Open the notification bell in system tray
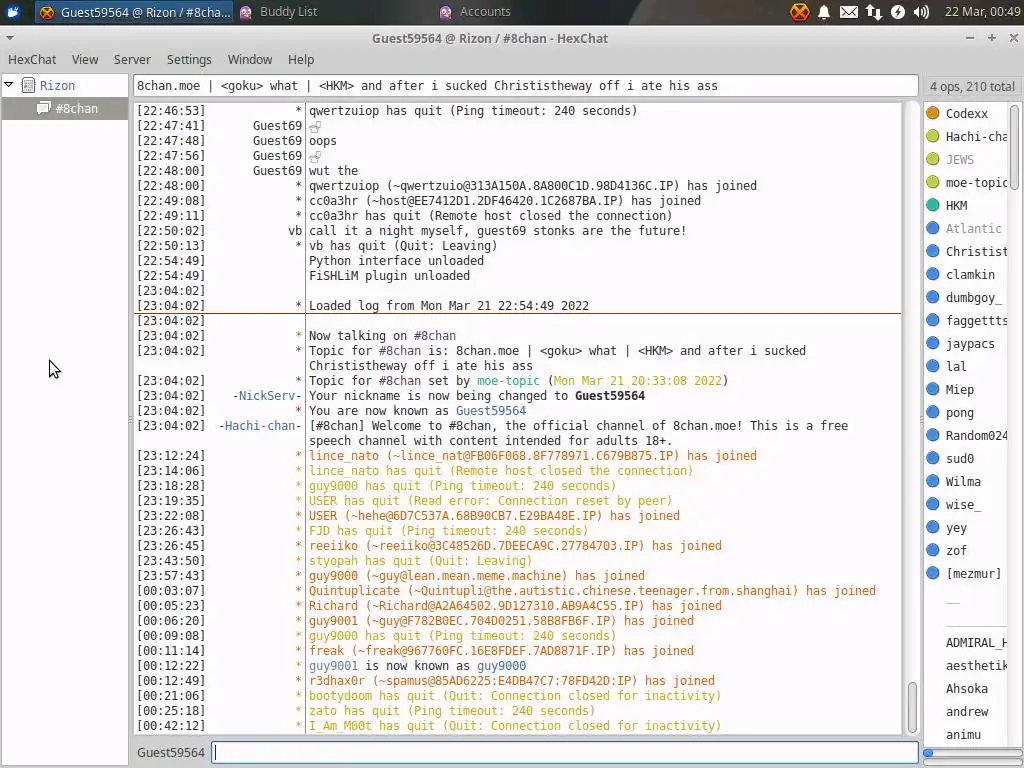Image resolution: width=1024 pixels, height=768 pixels. (x=824, y=12)
